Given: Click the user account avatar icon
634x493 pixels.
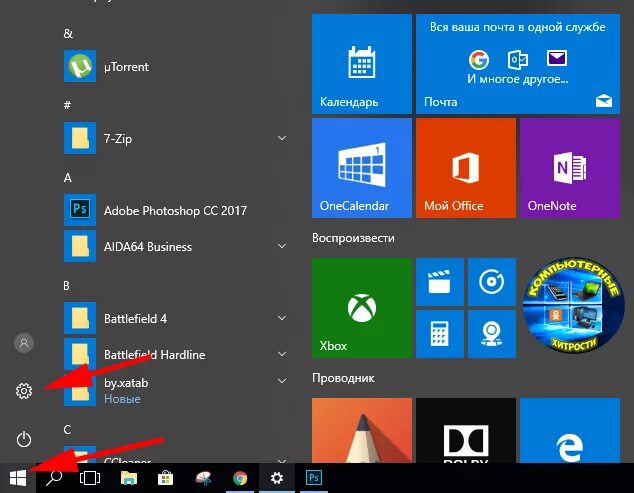Looking at the screenshot, I should point(24,343).
